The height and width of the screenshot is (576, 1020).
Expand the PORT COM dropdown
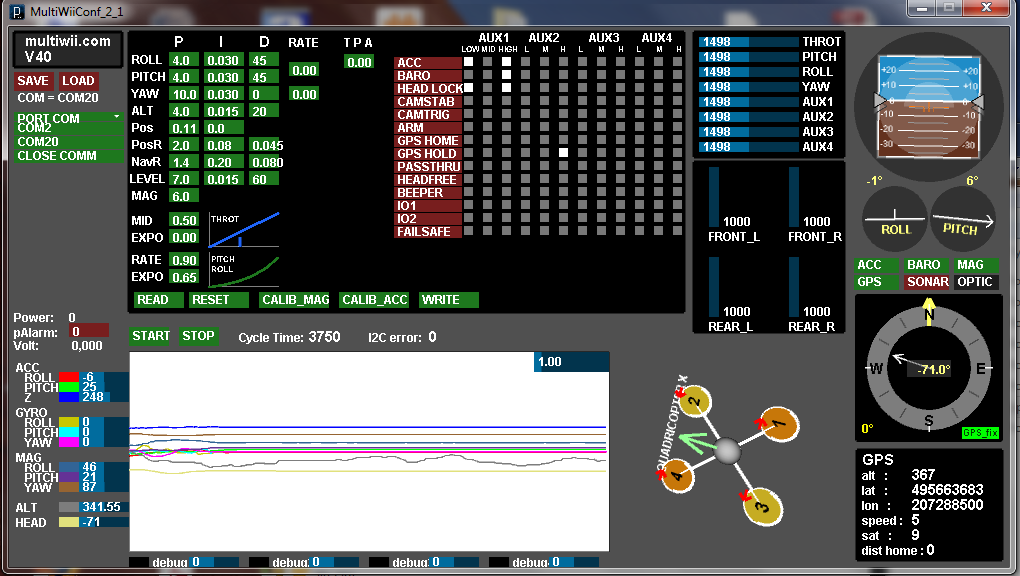click(68, 118)
